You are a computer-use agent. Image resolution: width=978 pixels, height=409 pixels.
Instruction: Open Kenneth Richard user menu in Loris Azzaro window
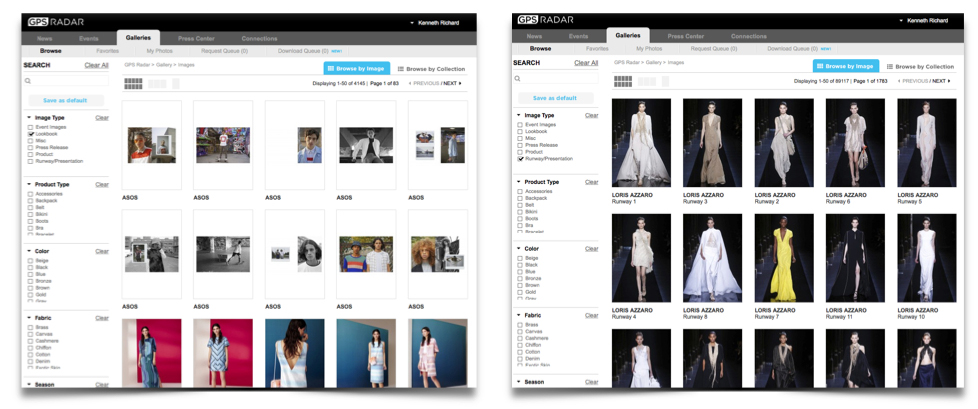(x=924, y=21)
